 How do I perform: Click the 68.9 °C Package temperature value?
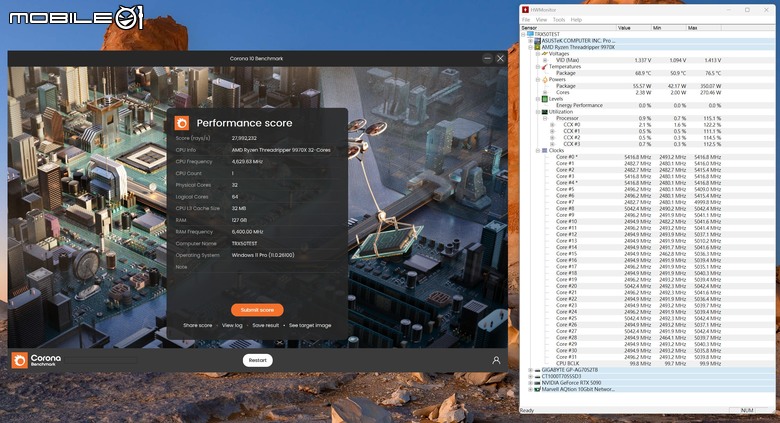tap(643, 73)
